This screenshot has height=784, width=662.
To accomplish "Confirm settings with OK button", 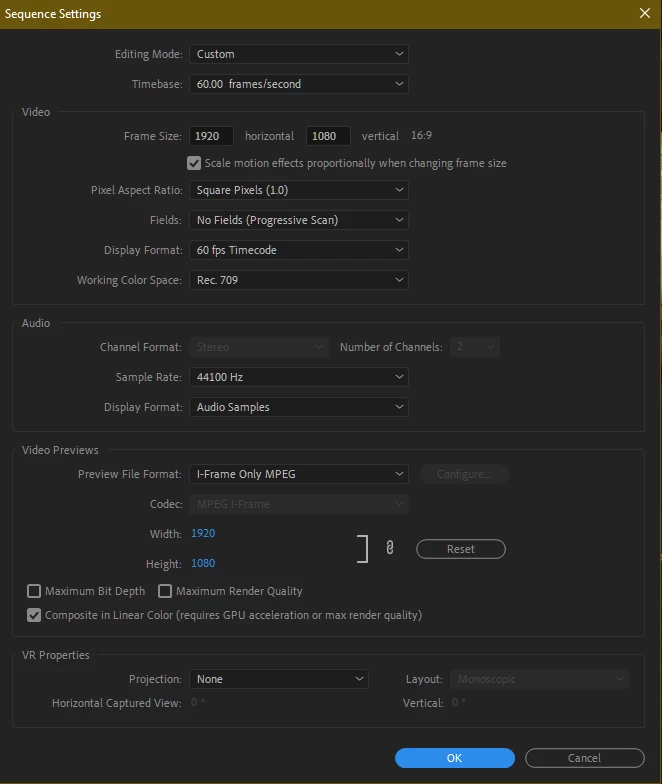I will tap(455, 758).
